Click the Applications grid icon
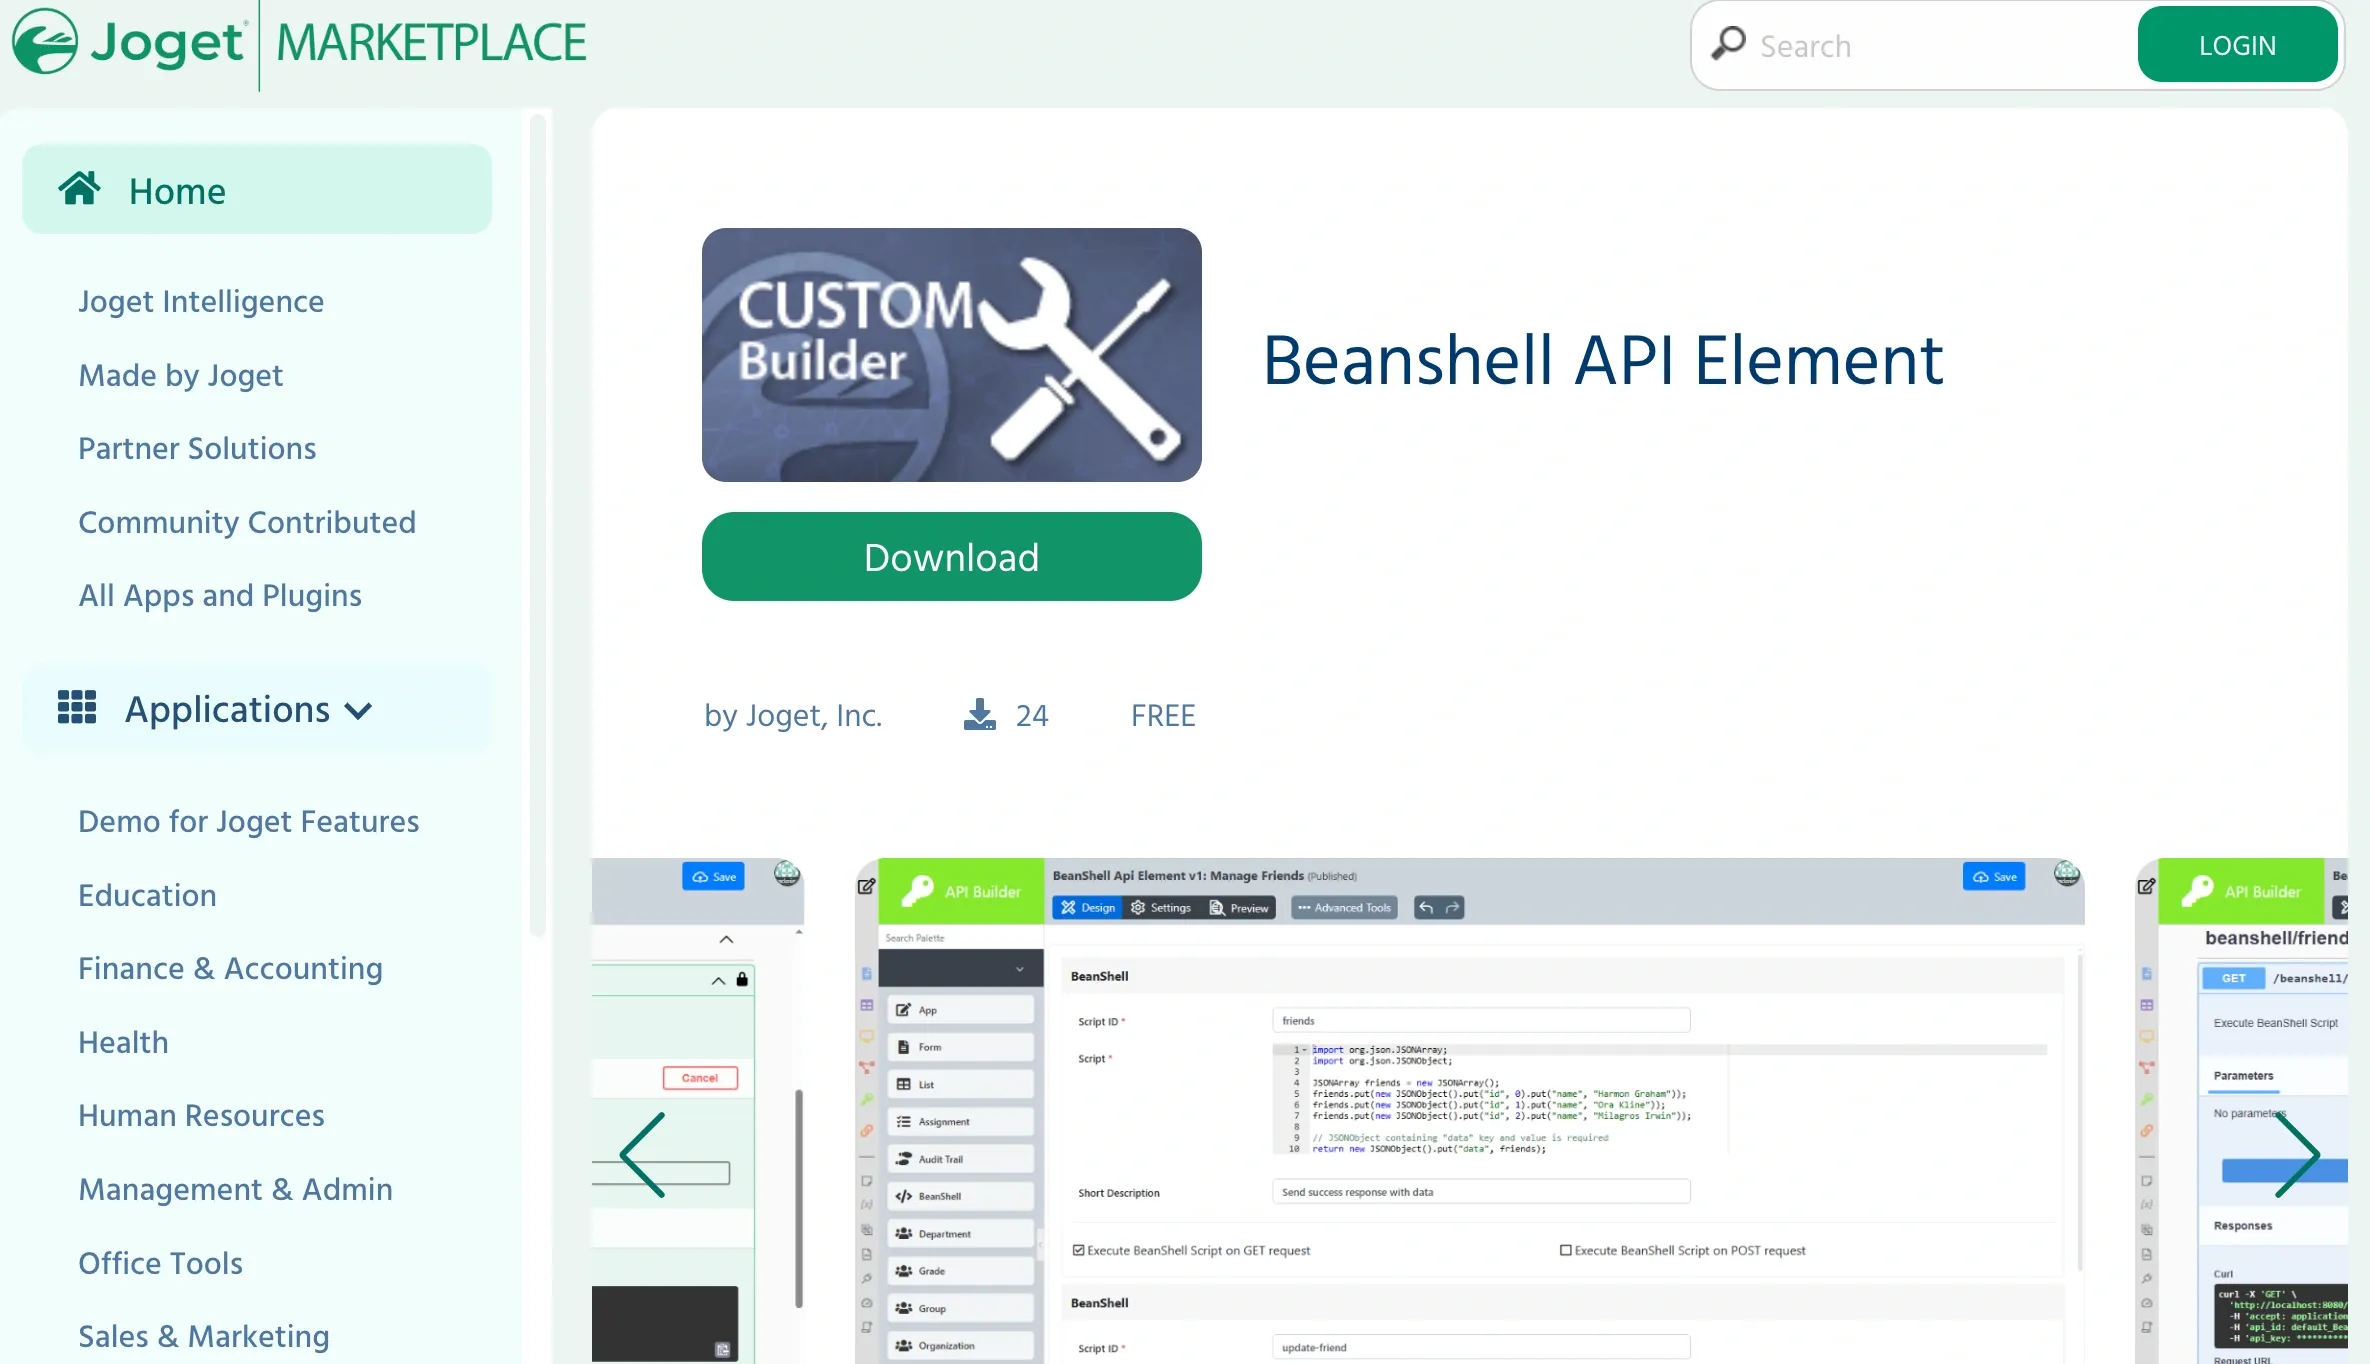The image size is (2370, 1364). click(77, 707)
